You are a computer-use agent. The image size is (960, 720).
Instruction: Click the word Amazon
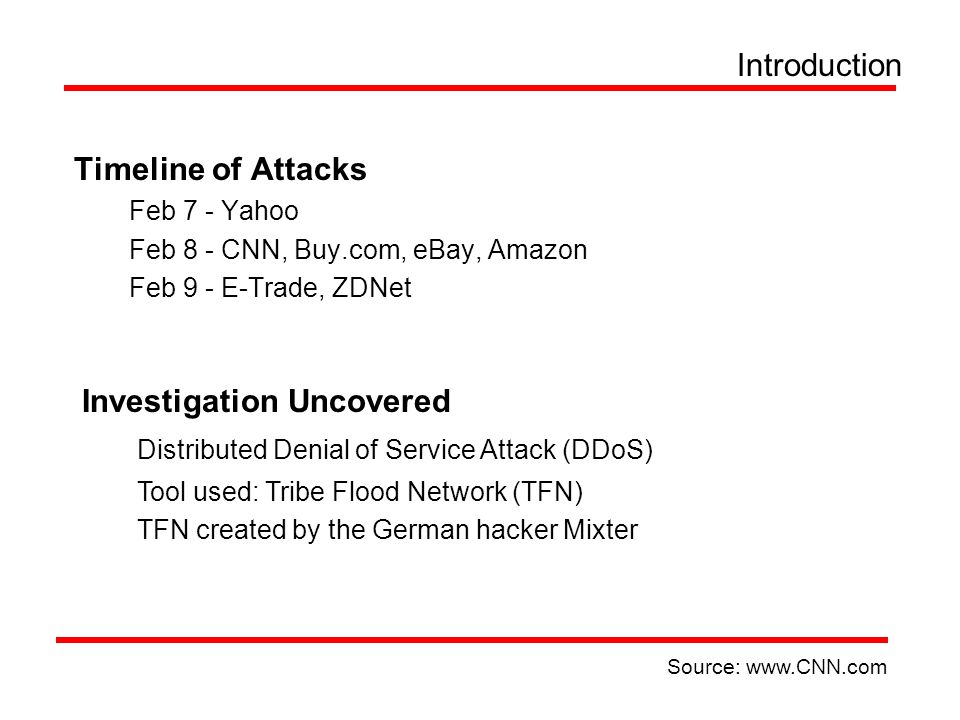pyautogui.click(x=538, y=250)
